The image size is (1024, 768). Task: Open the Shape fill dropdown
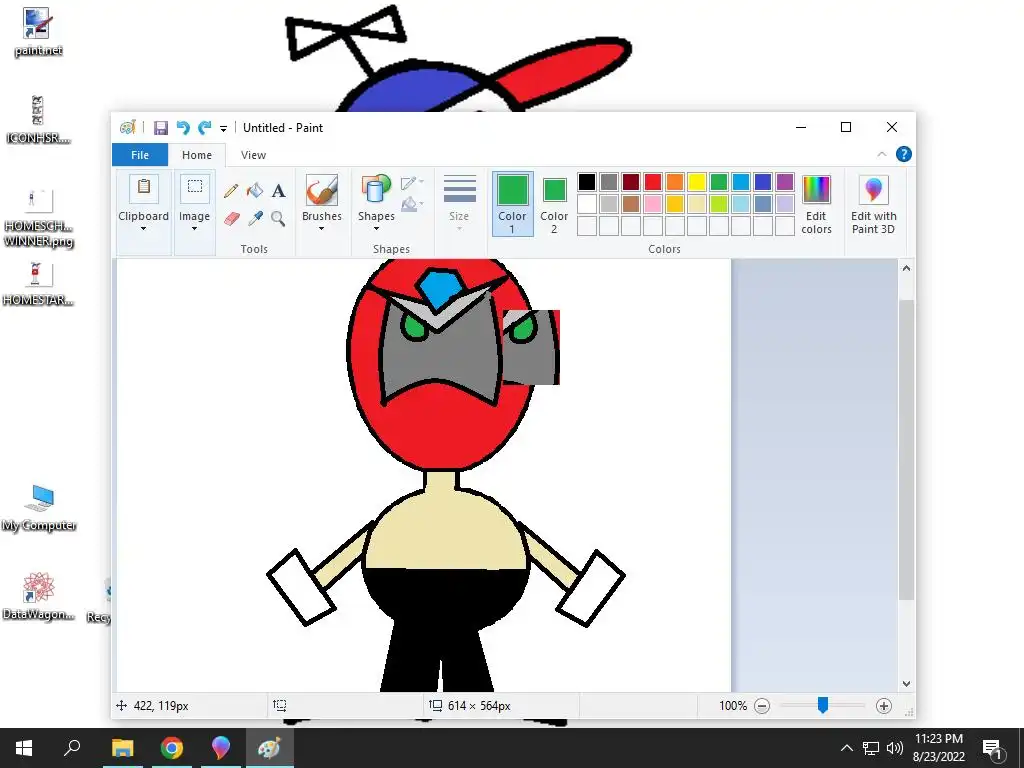pos(413,205)
